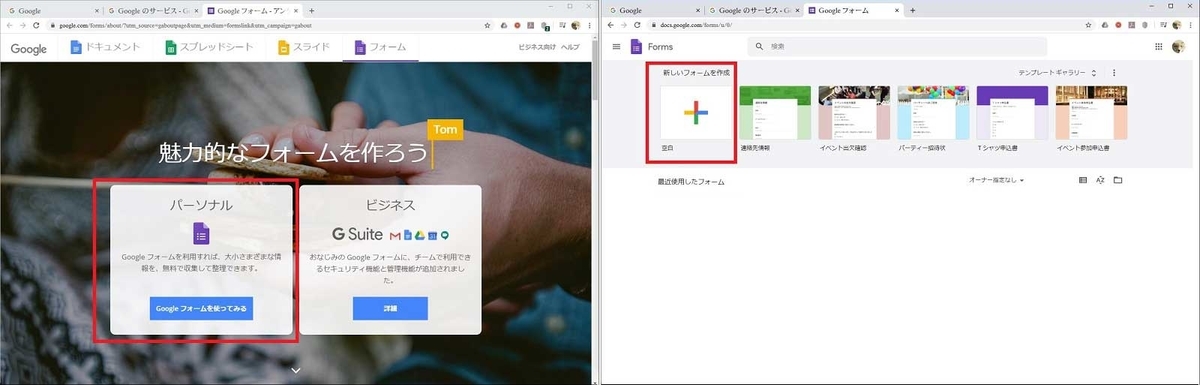Click profile avatar in right window Chrome toolbar
The height and width of the screenshot is (385, 1200).
point(1177,25)
